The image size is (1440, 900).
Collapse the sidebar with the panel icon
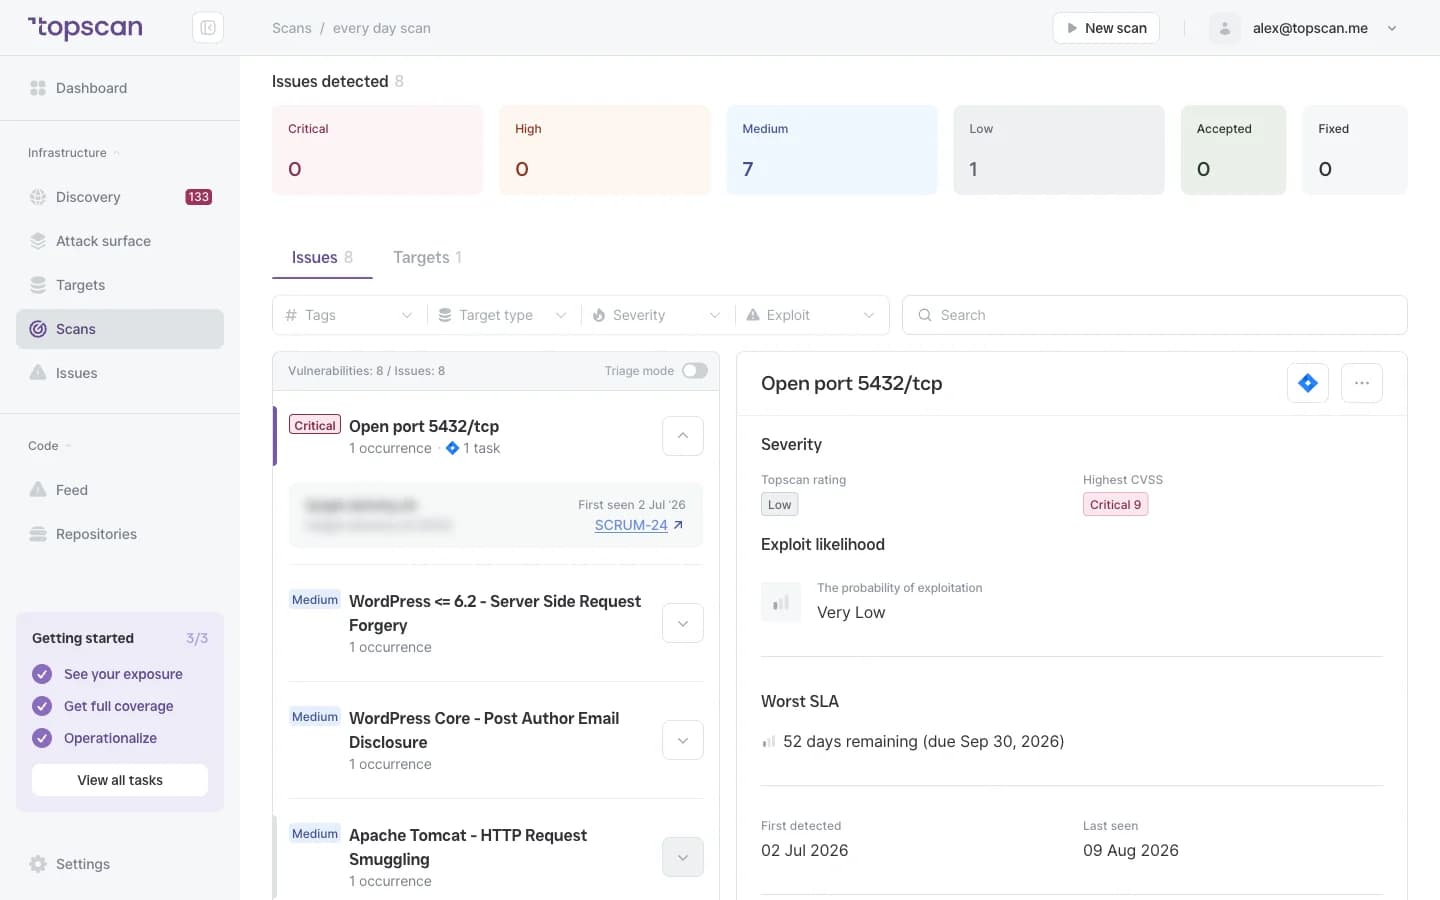tap(208, 28)
